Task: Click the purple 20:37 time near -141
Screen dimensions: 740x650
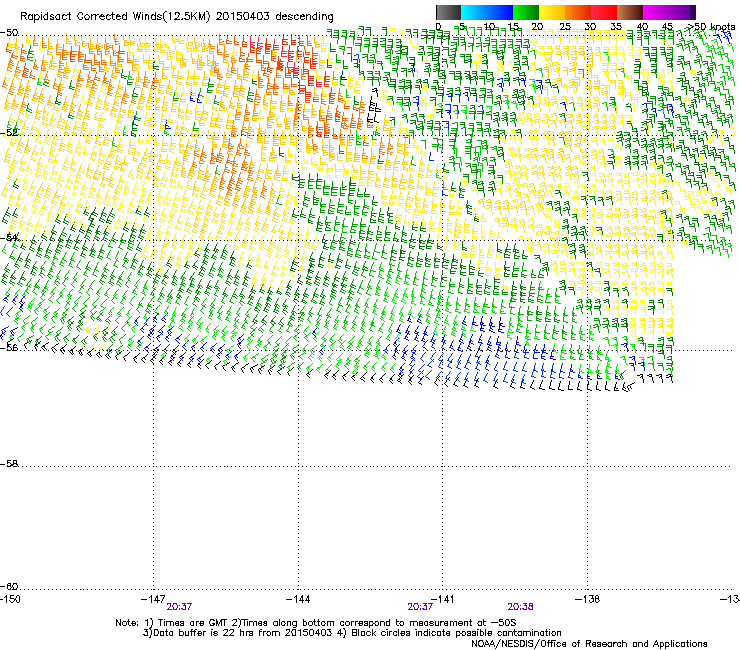Action: coord(420,607)
